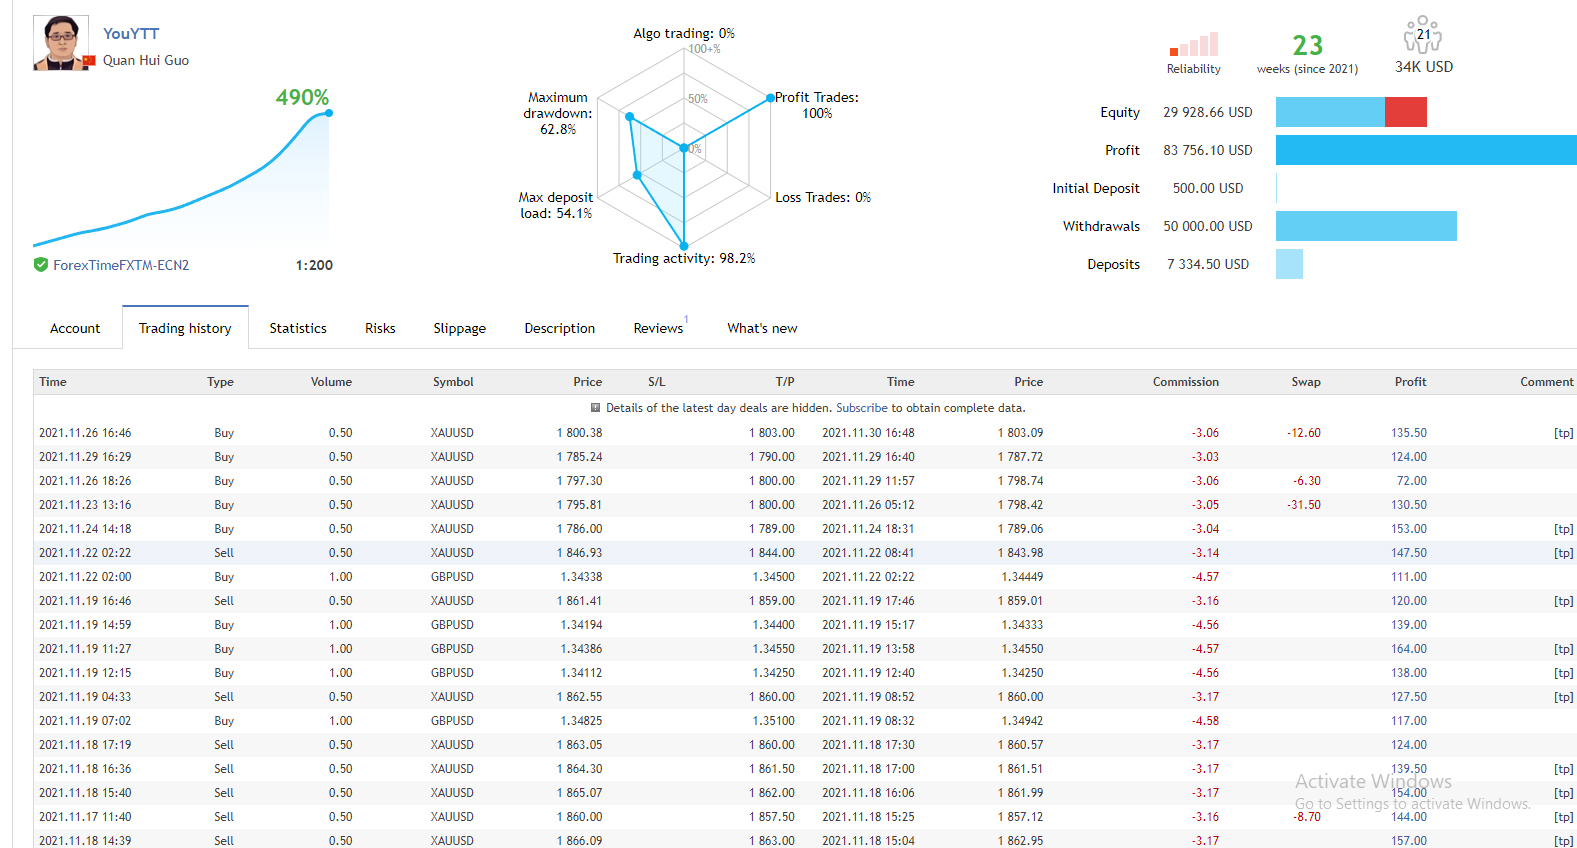Click the Reliability bars icon
The image size is (1577, 848).
1193,45
